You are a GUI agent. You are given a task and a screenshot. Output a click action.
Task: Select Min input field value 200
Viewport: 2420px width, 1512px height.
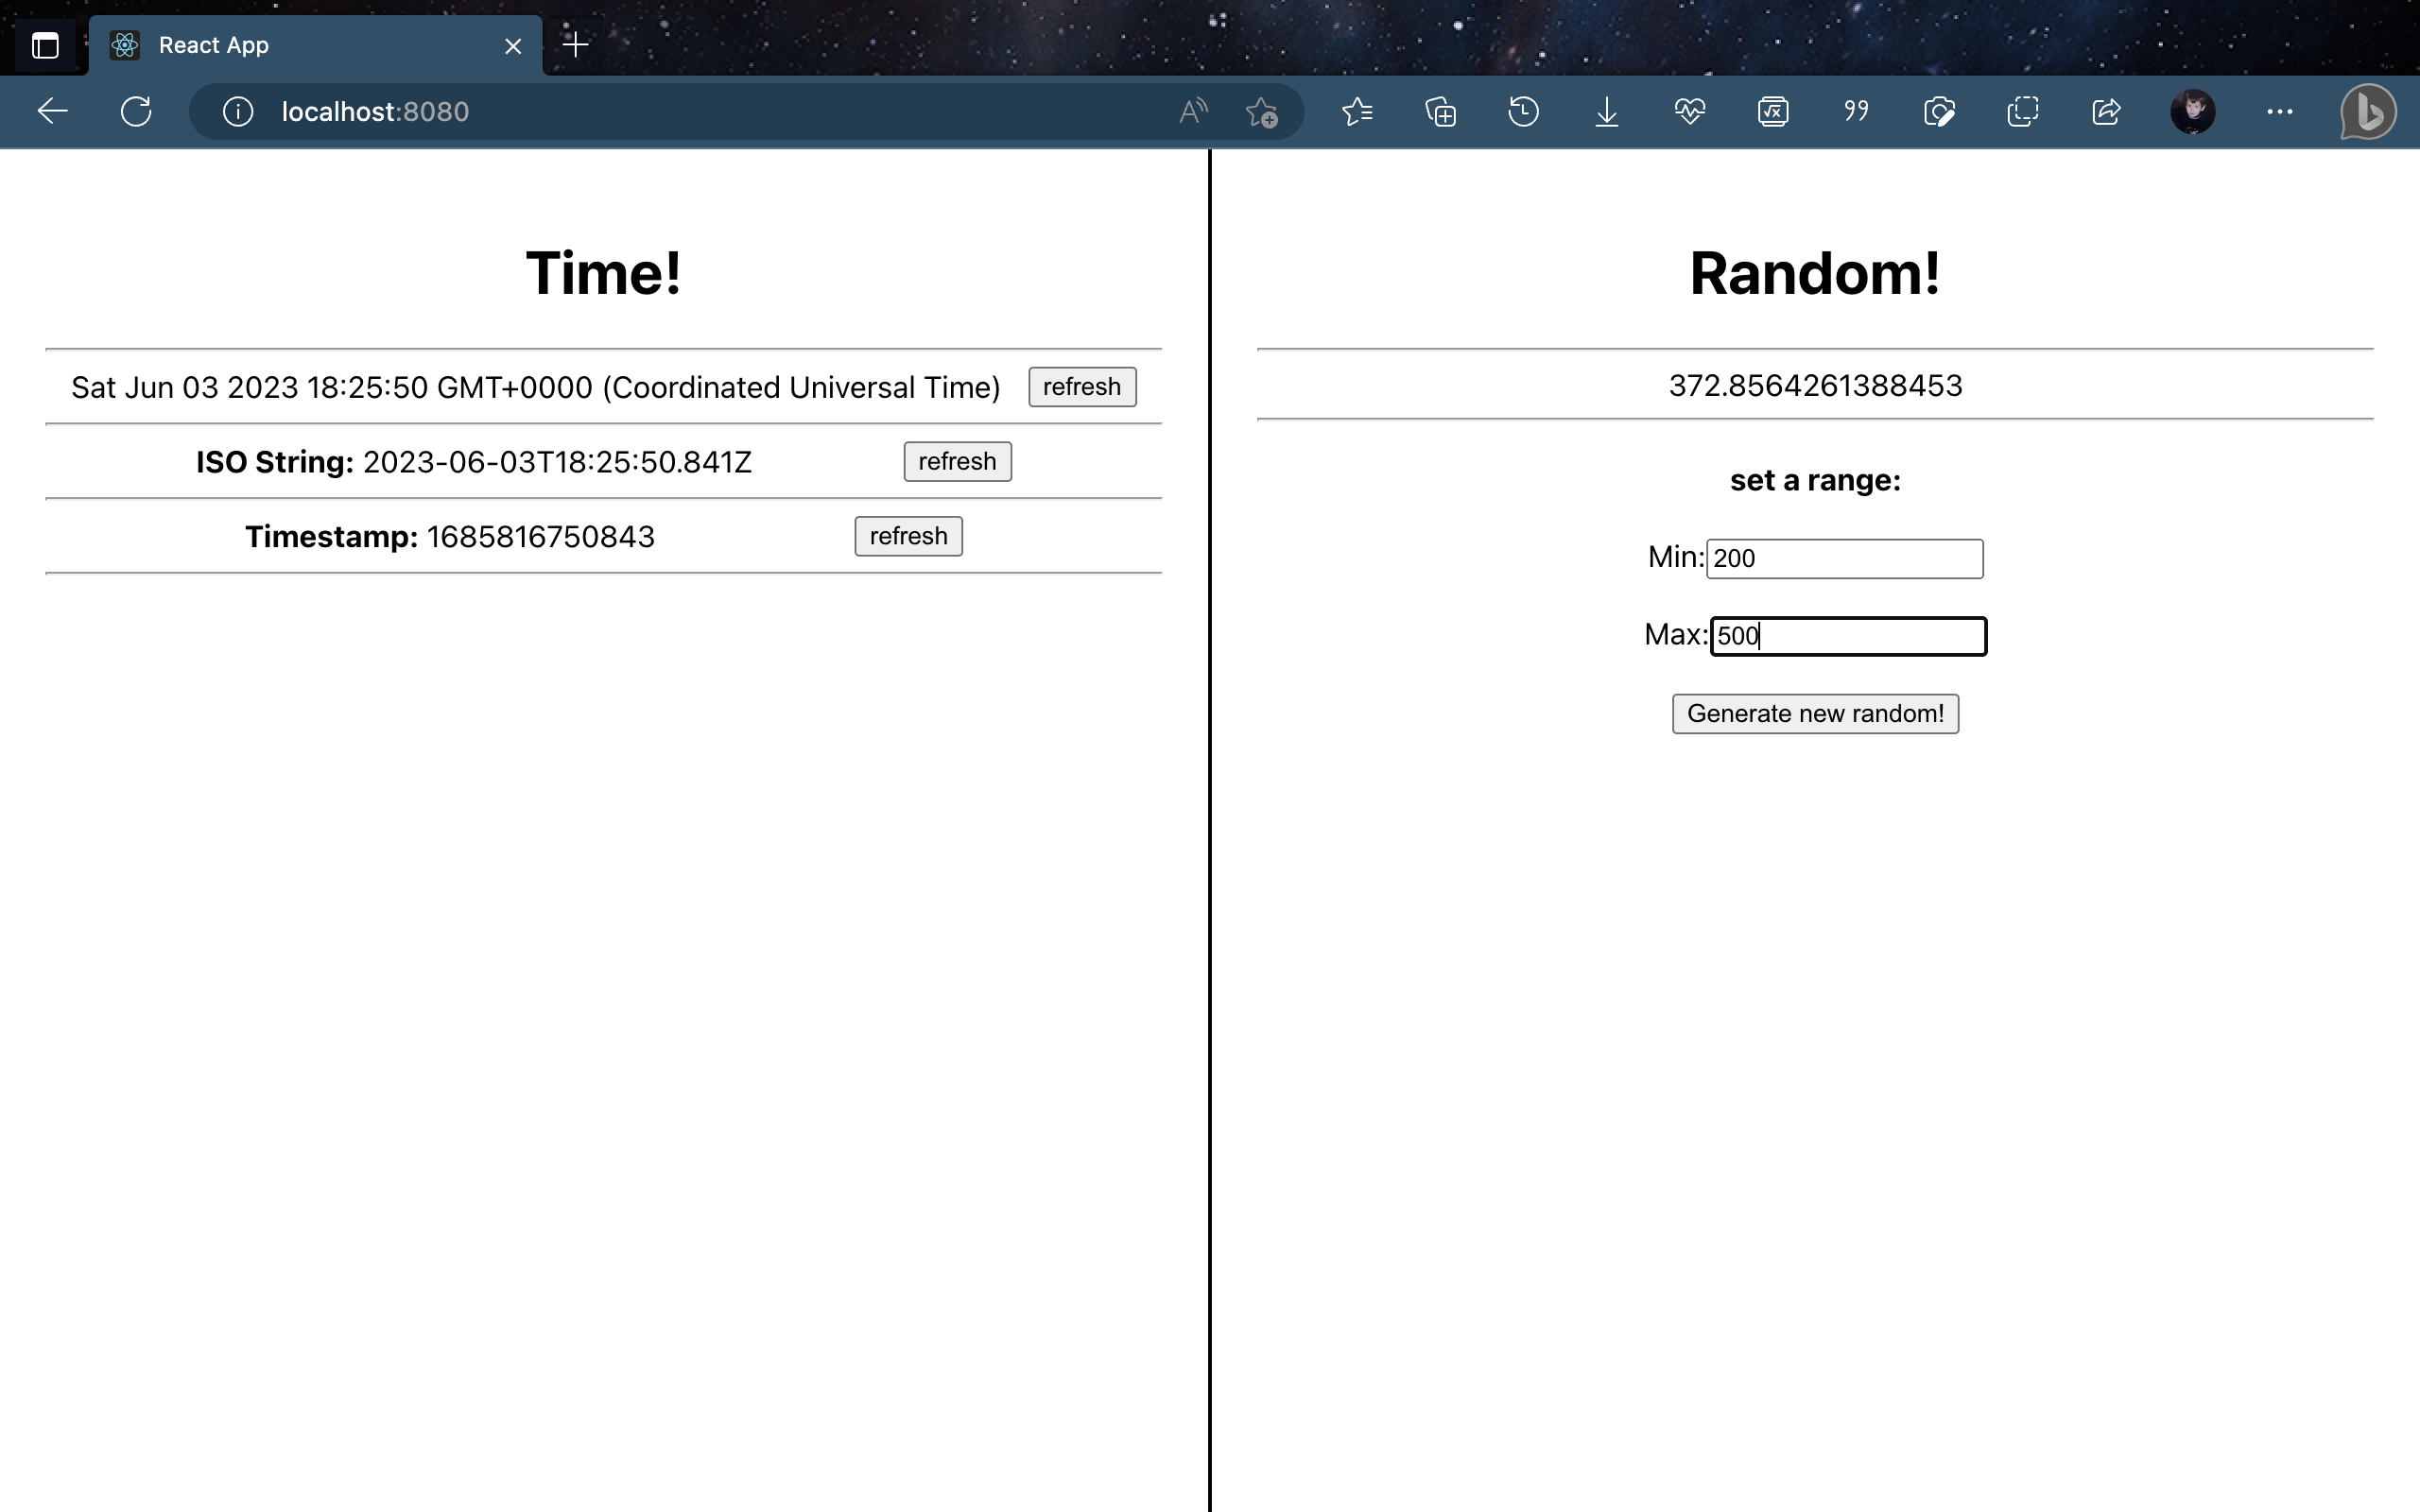(x=1843, y=558)
